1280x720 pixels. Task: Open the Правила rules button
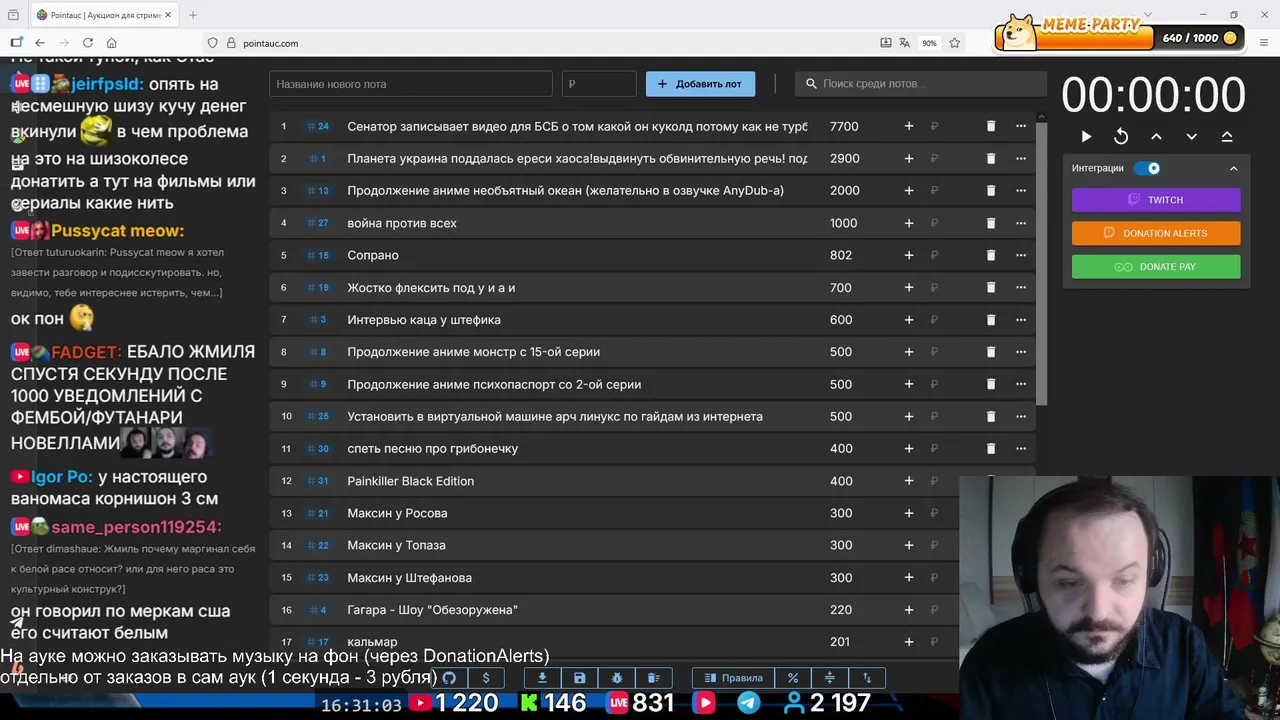click(x=734, y=678)
